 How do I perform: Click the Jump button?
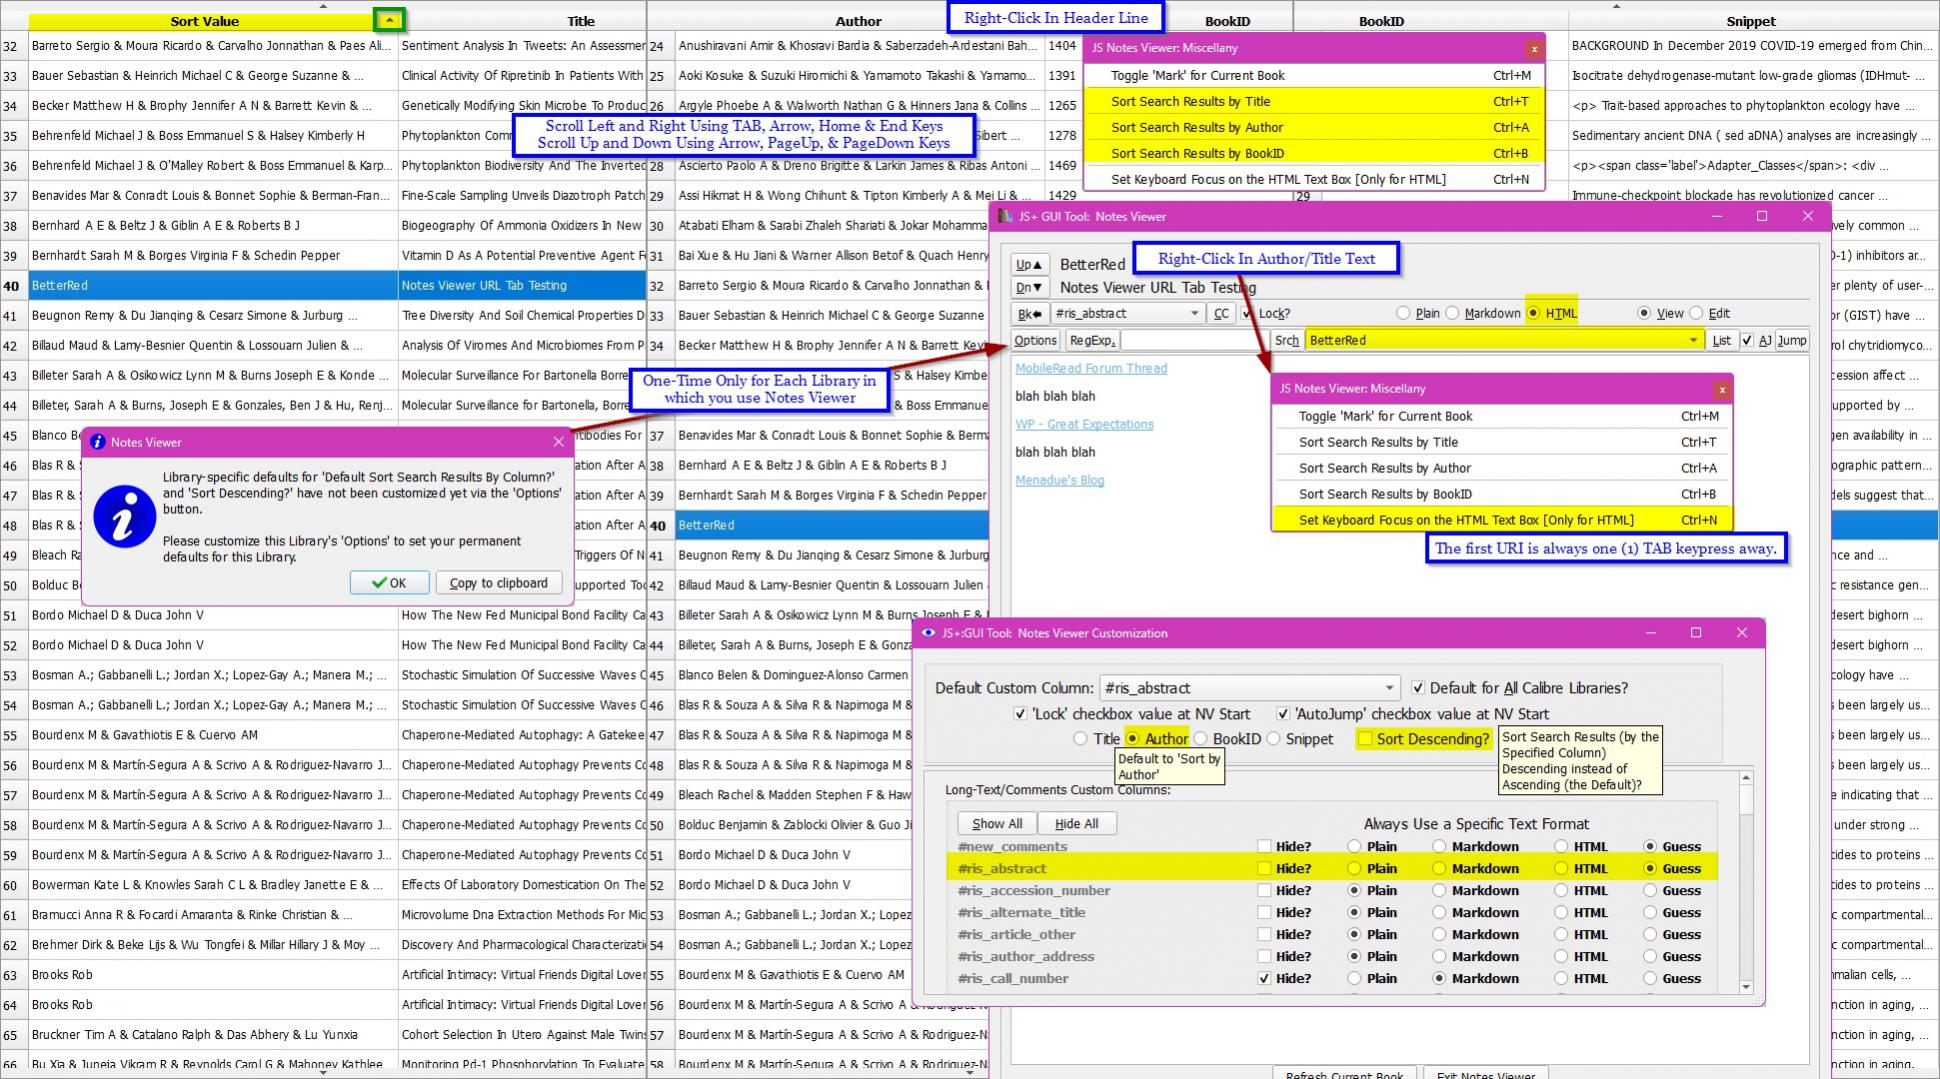click(1792, 341)
